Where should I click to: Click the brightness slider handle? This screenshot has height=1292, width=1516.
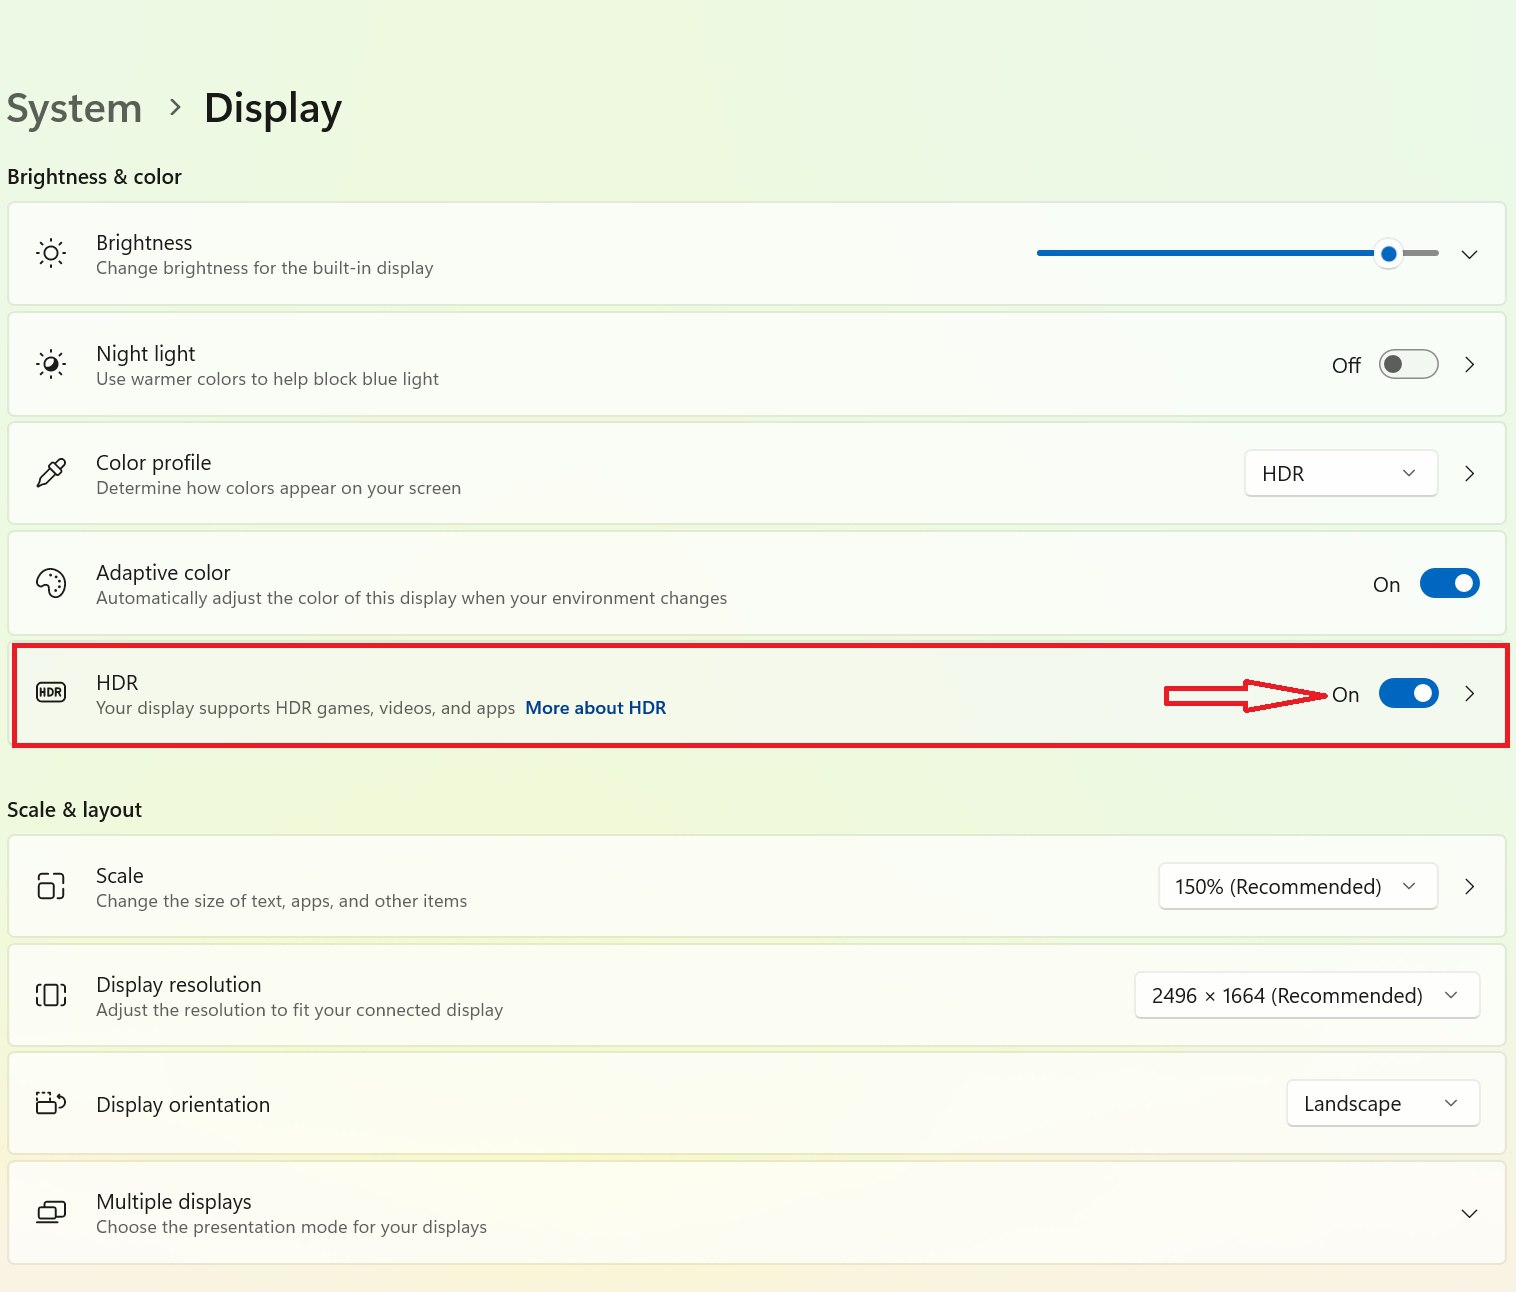pyautogui.click(x=1388, y=254)
